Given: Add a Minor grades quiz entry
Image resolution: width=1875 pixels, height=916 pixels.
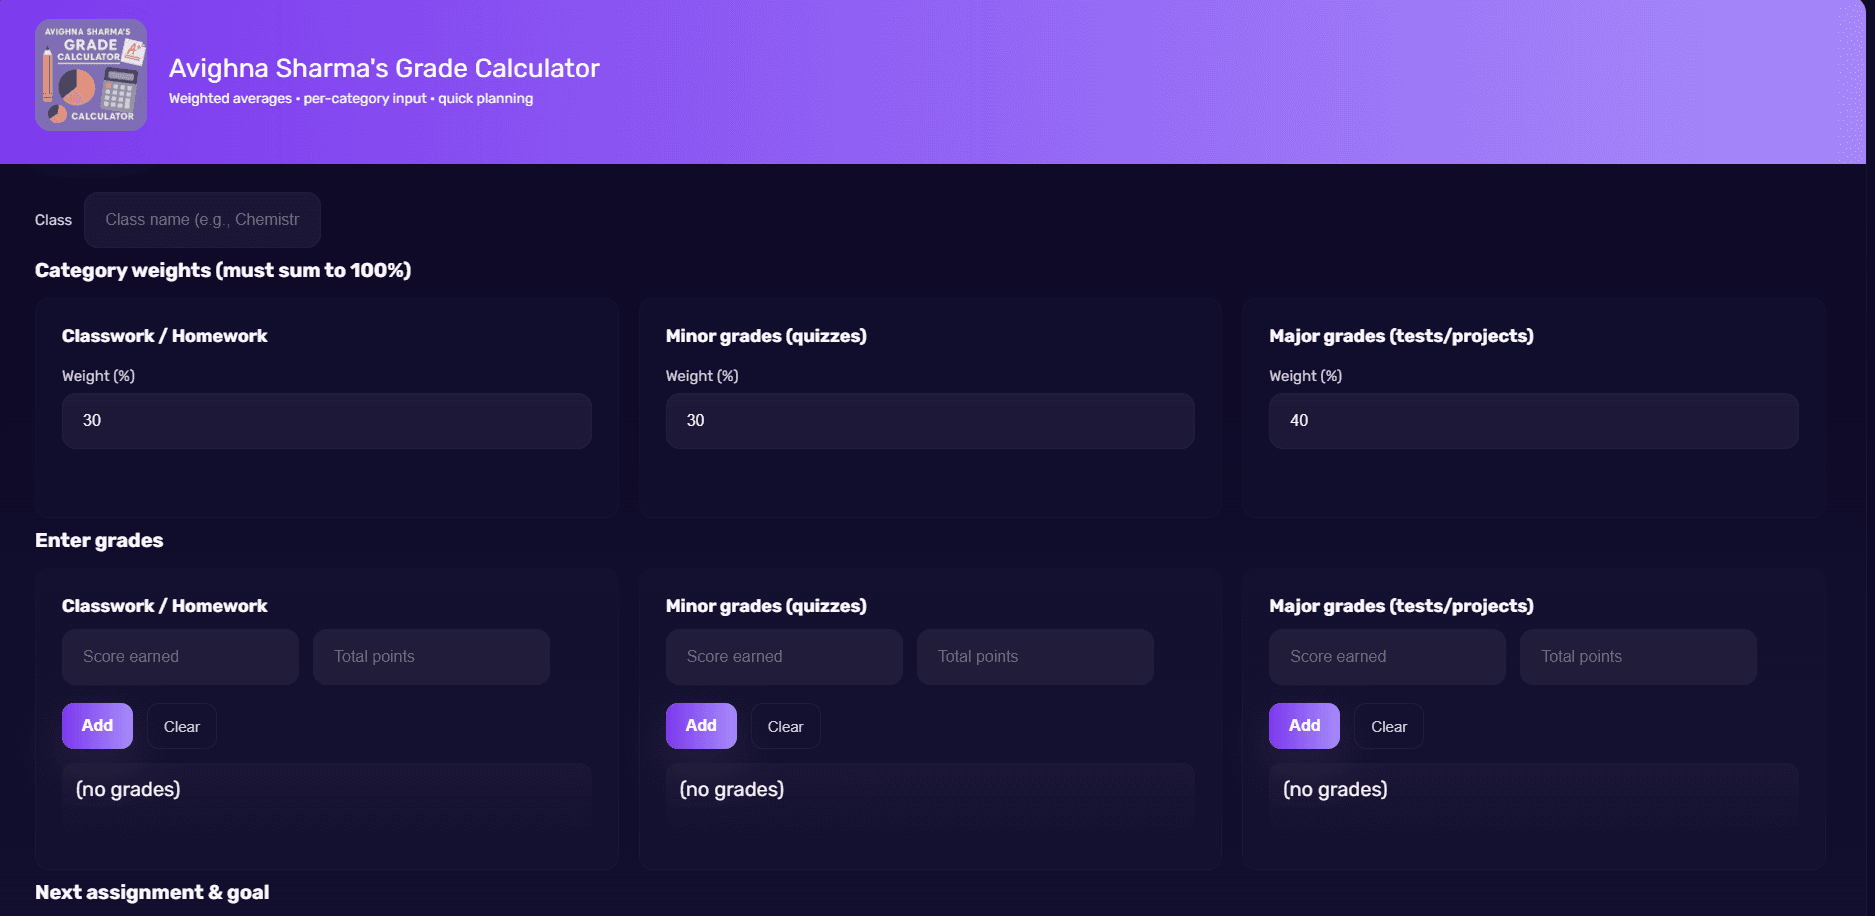Looking at the screenshot, I should click(x=701, y=726).
